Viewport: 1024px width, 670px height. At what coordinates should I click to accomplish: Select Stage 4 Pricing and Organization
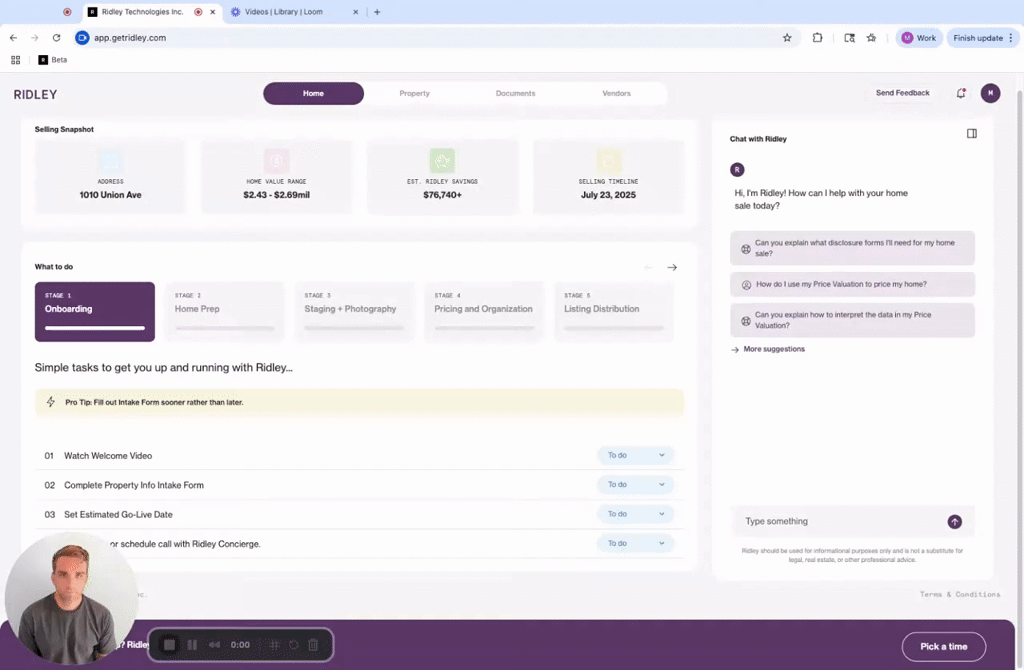[x=484, y=311]
